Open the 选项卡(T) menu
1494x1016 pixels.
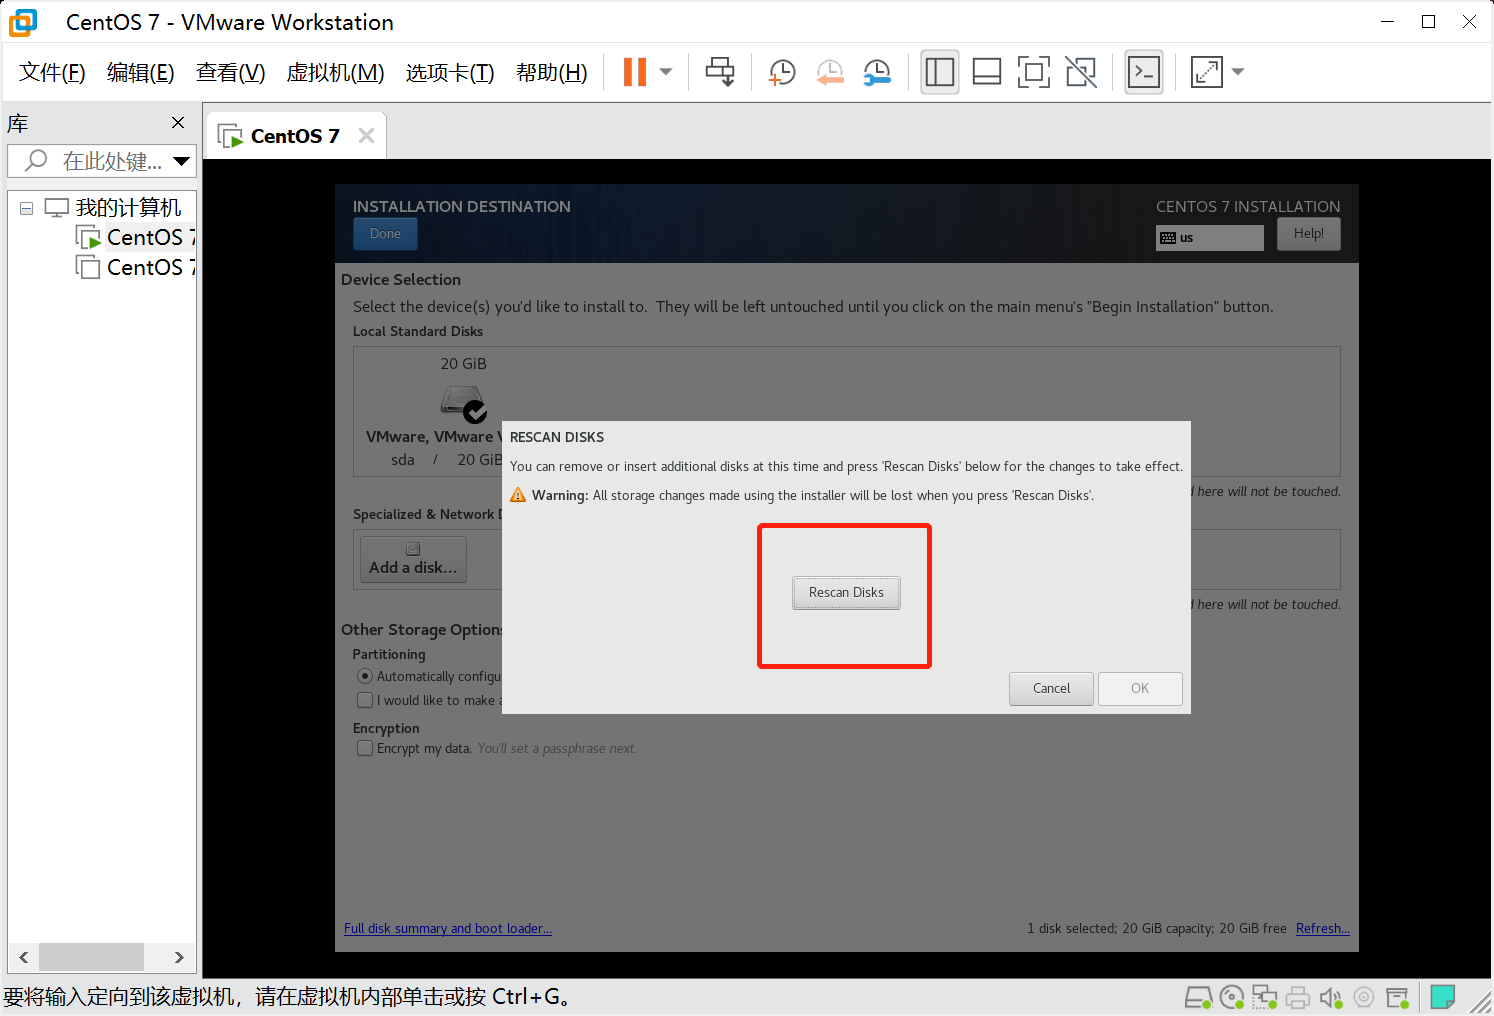[450, 72]
